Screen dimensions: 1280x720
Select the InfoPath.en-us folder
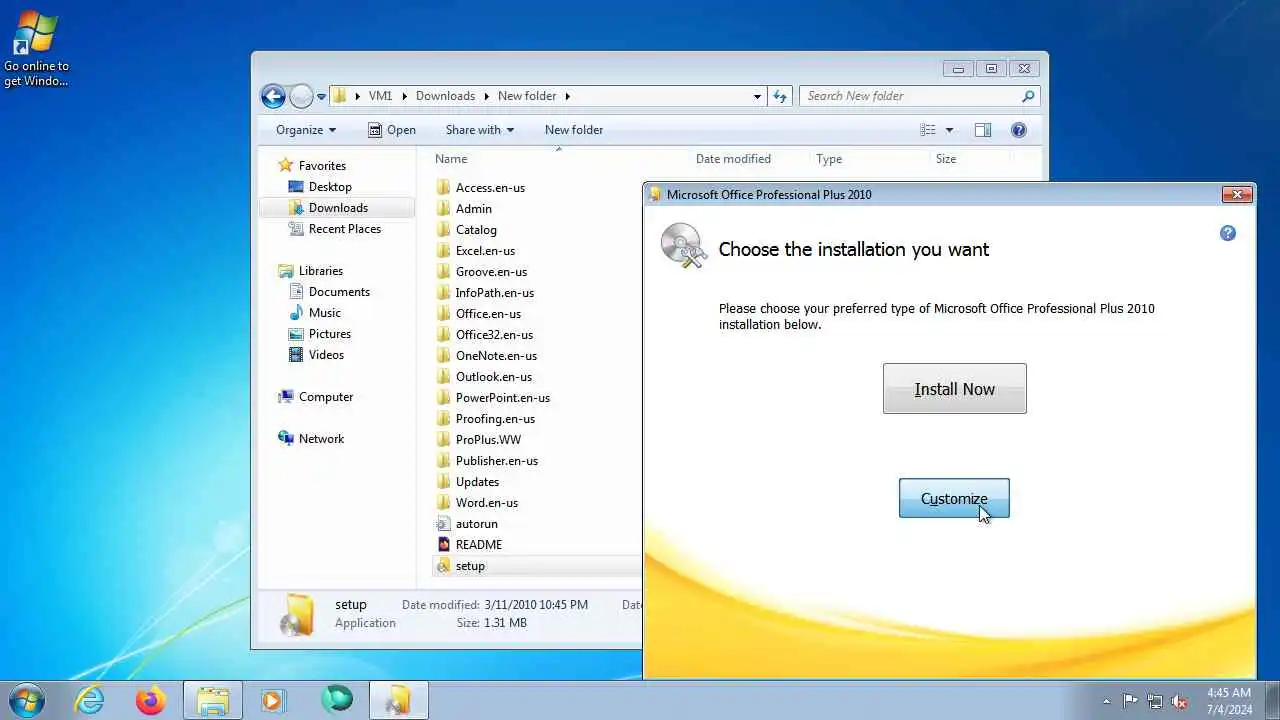(494, 293)
